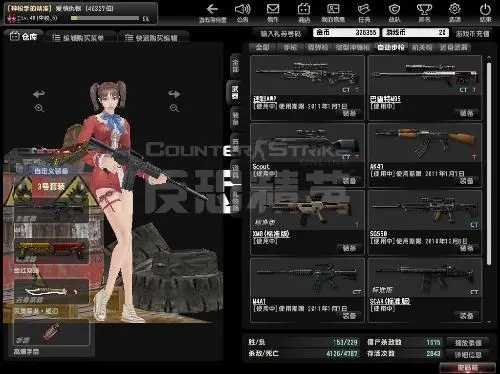Equip the SG550
500x374 pixels.
pos(466,248)
